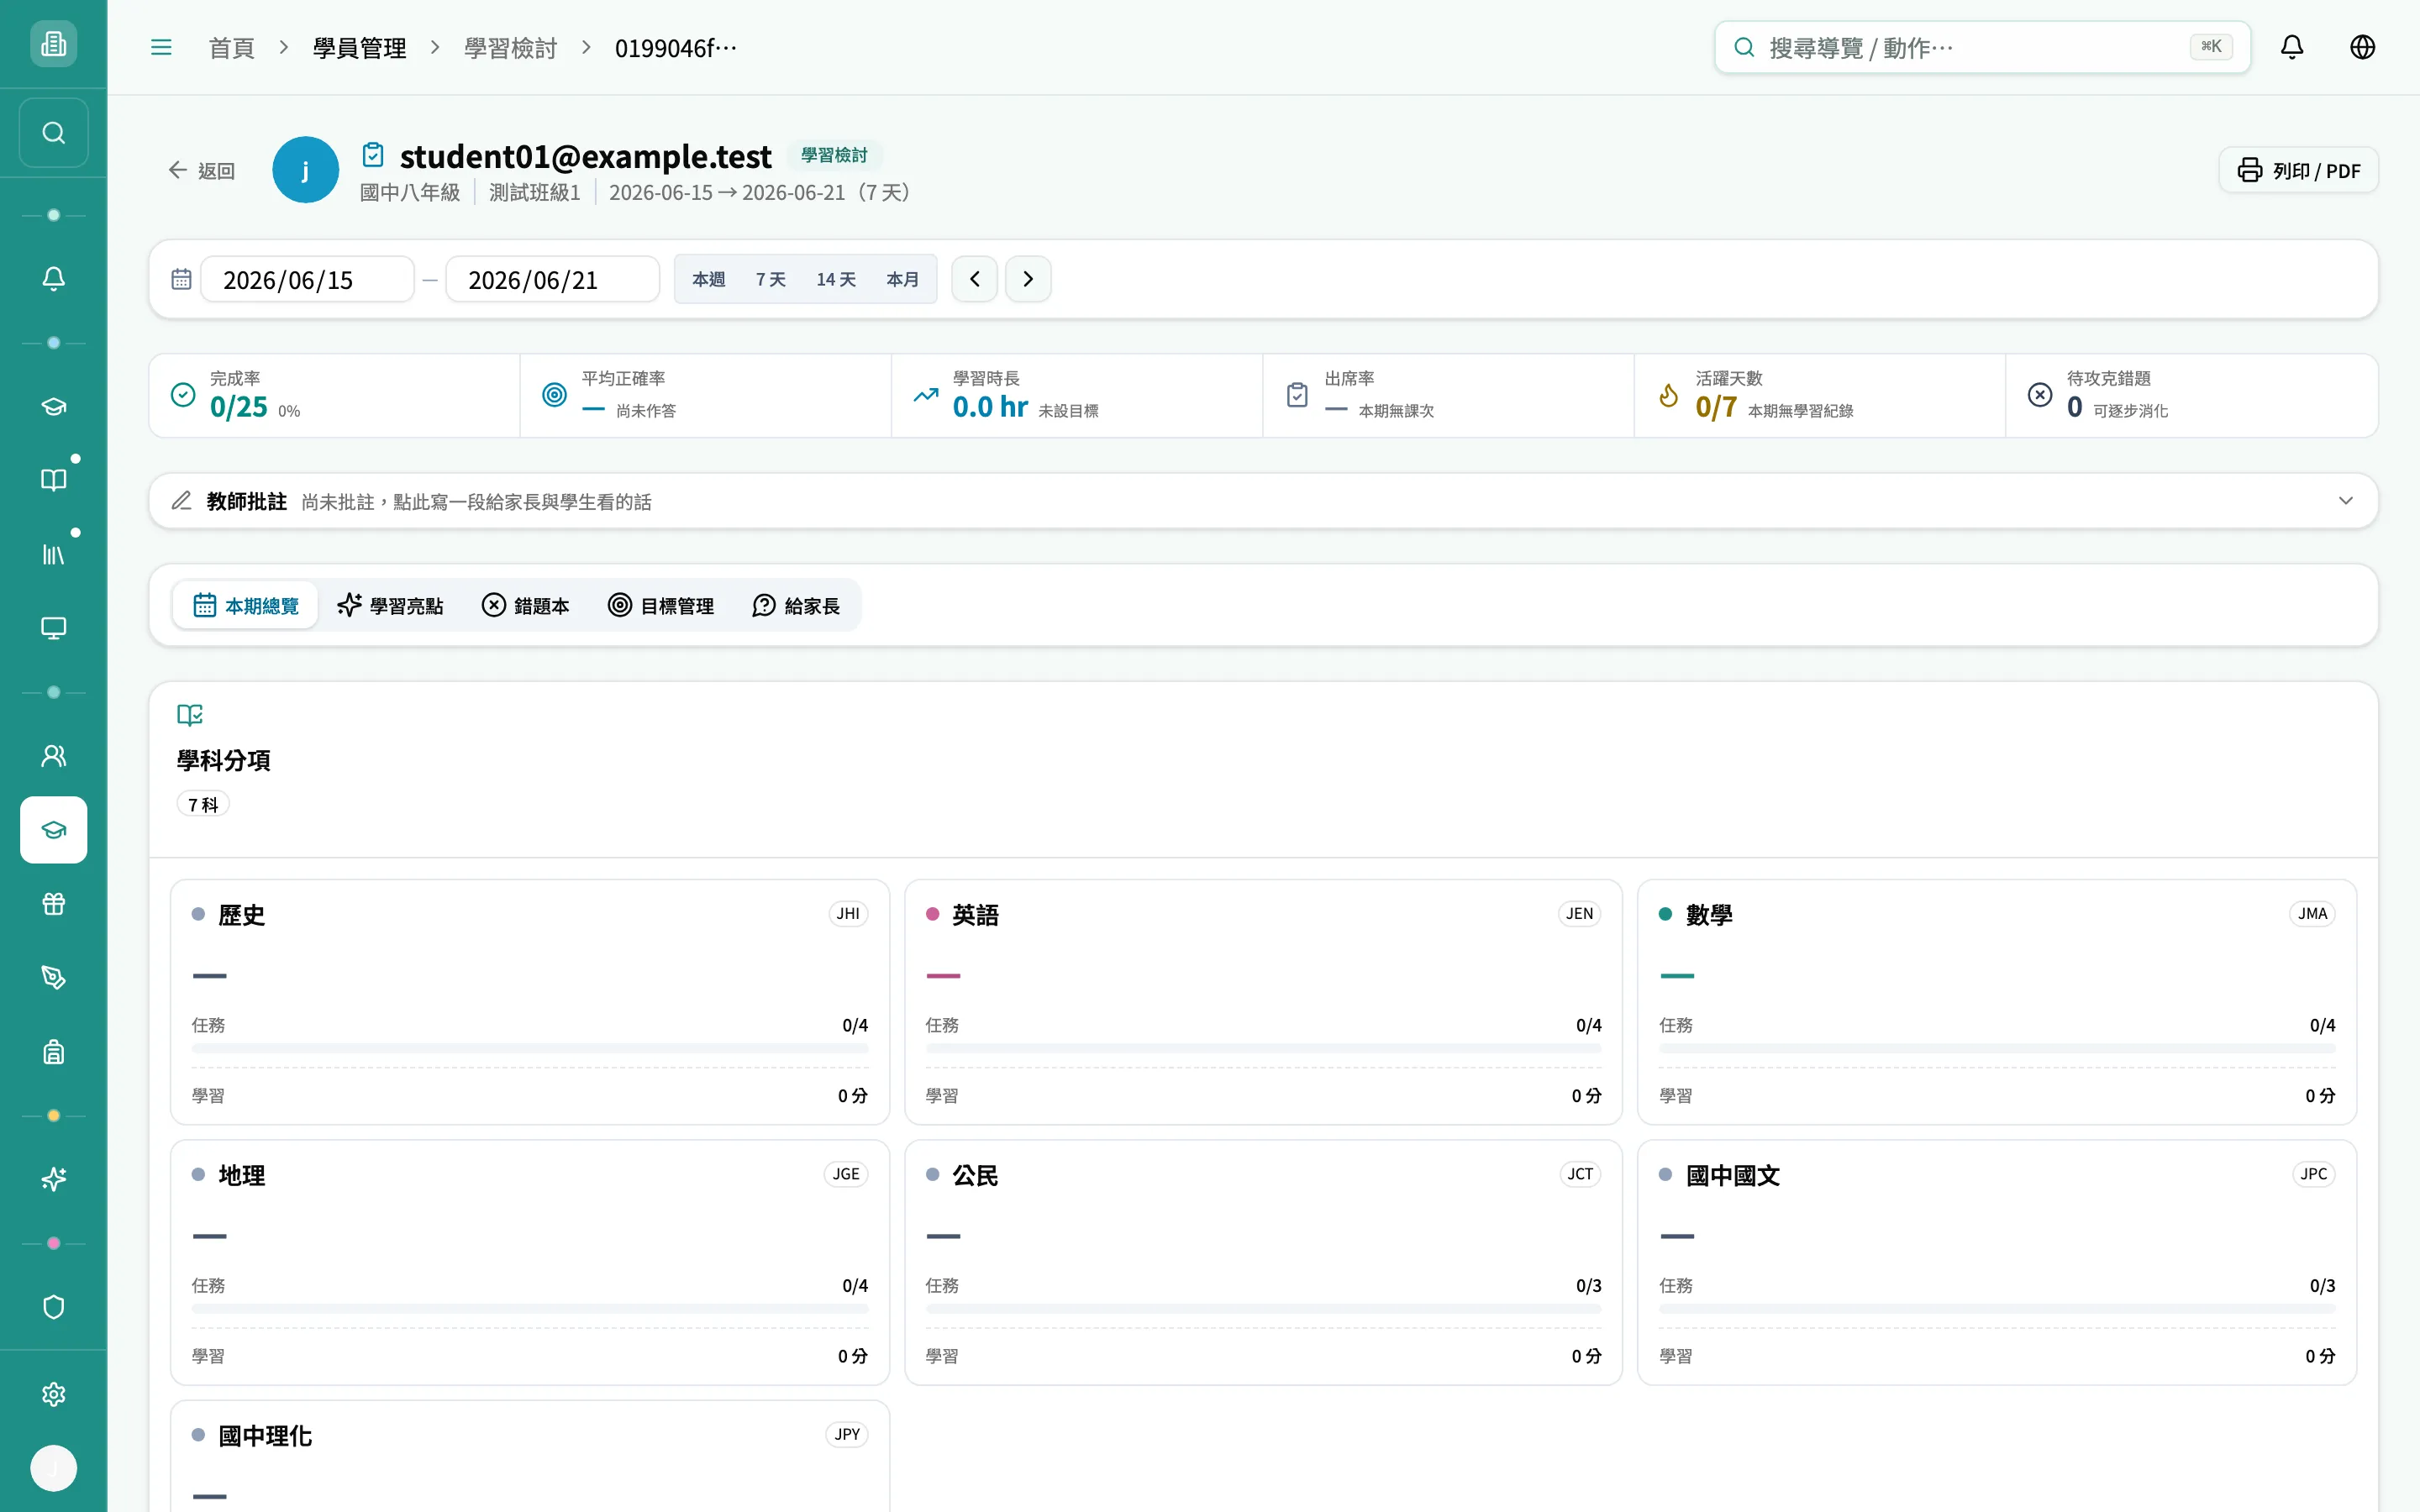Open the sidebar monitor screen icon
The width and height of the screenshot is (2420, 1512).
coord(53,628)
